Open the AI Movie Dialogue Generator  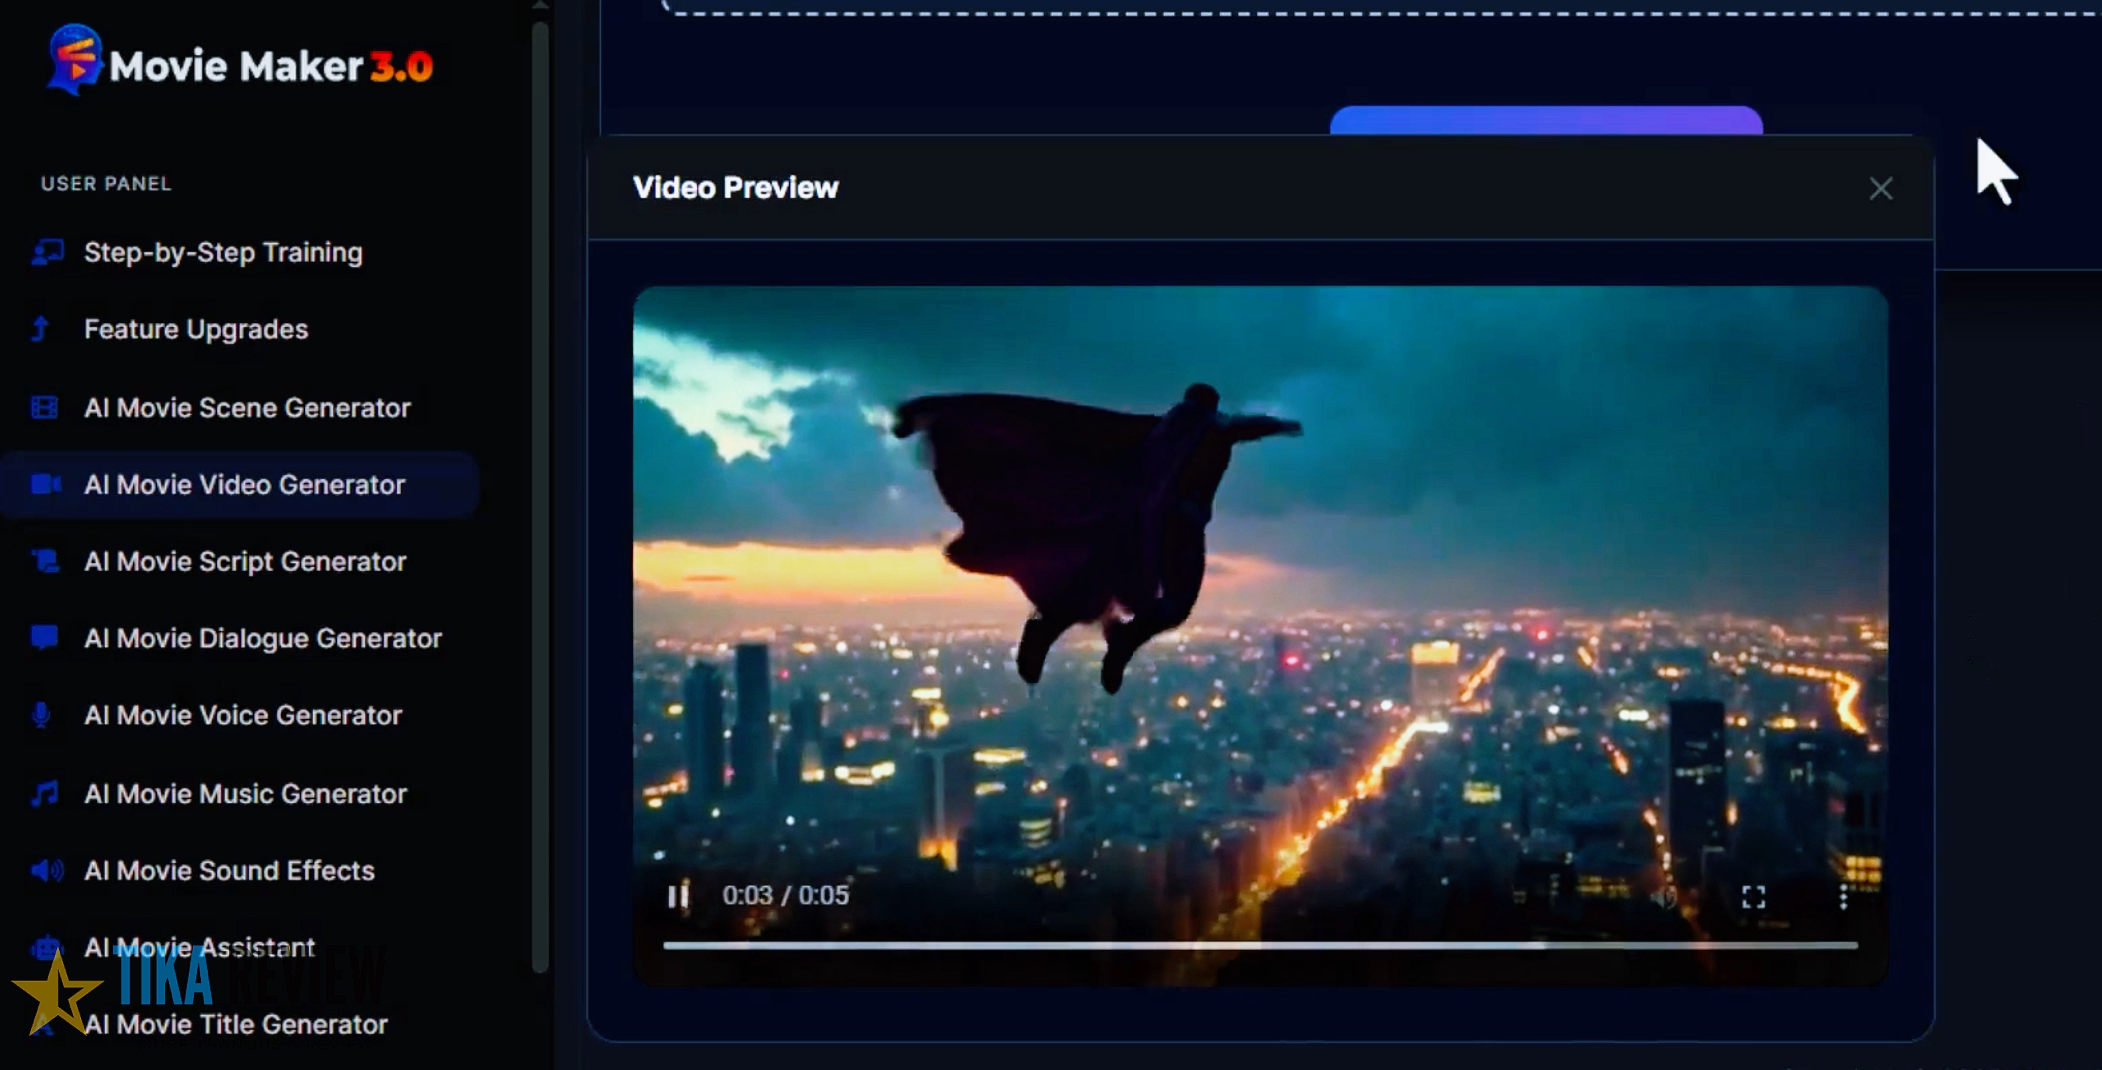point(262,638)
